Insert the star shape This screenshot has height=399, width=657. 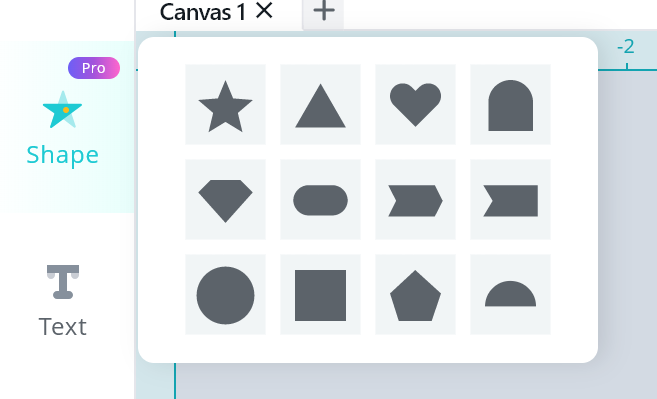(225, 104)
